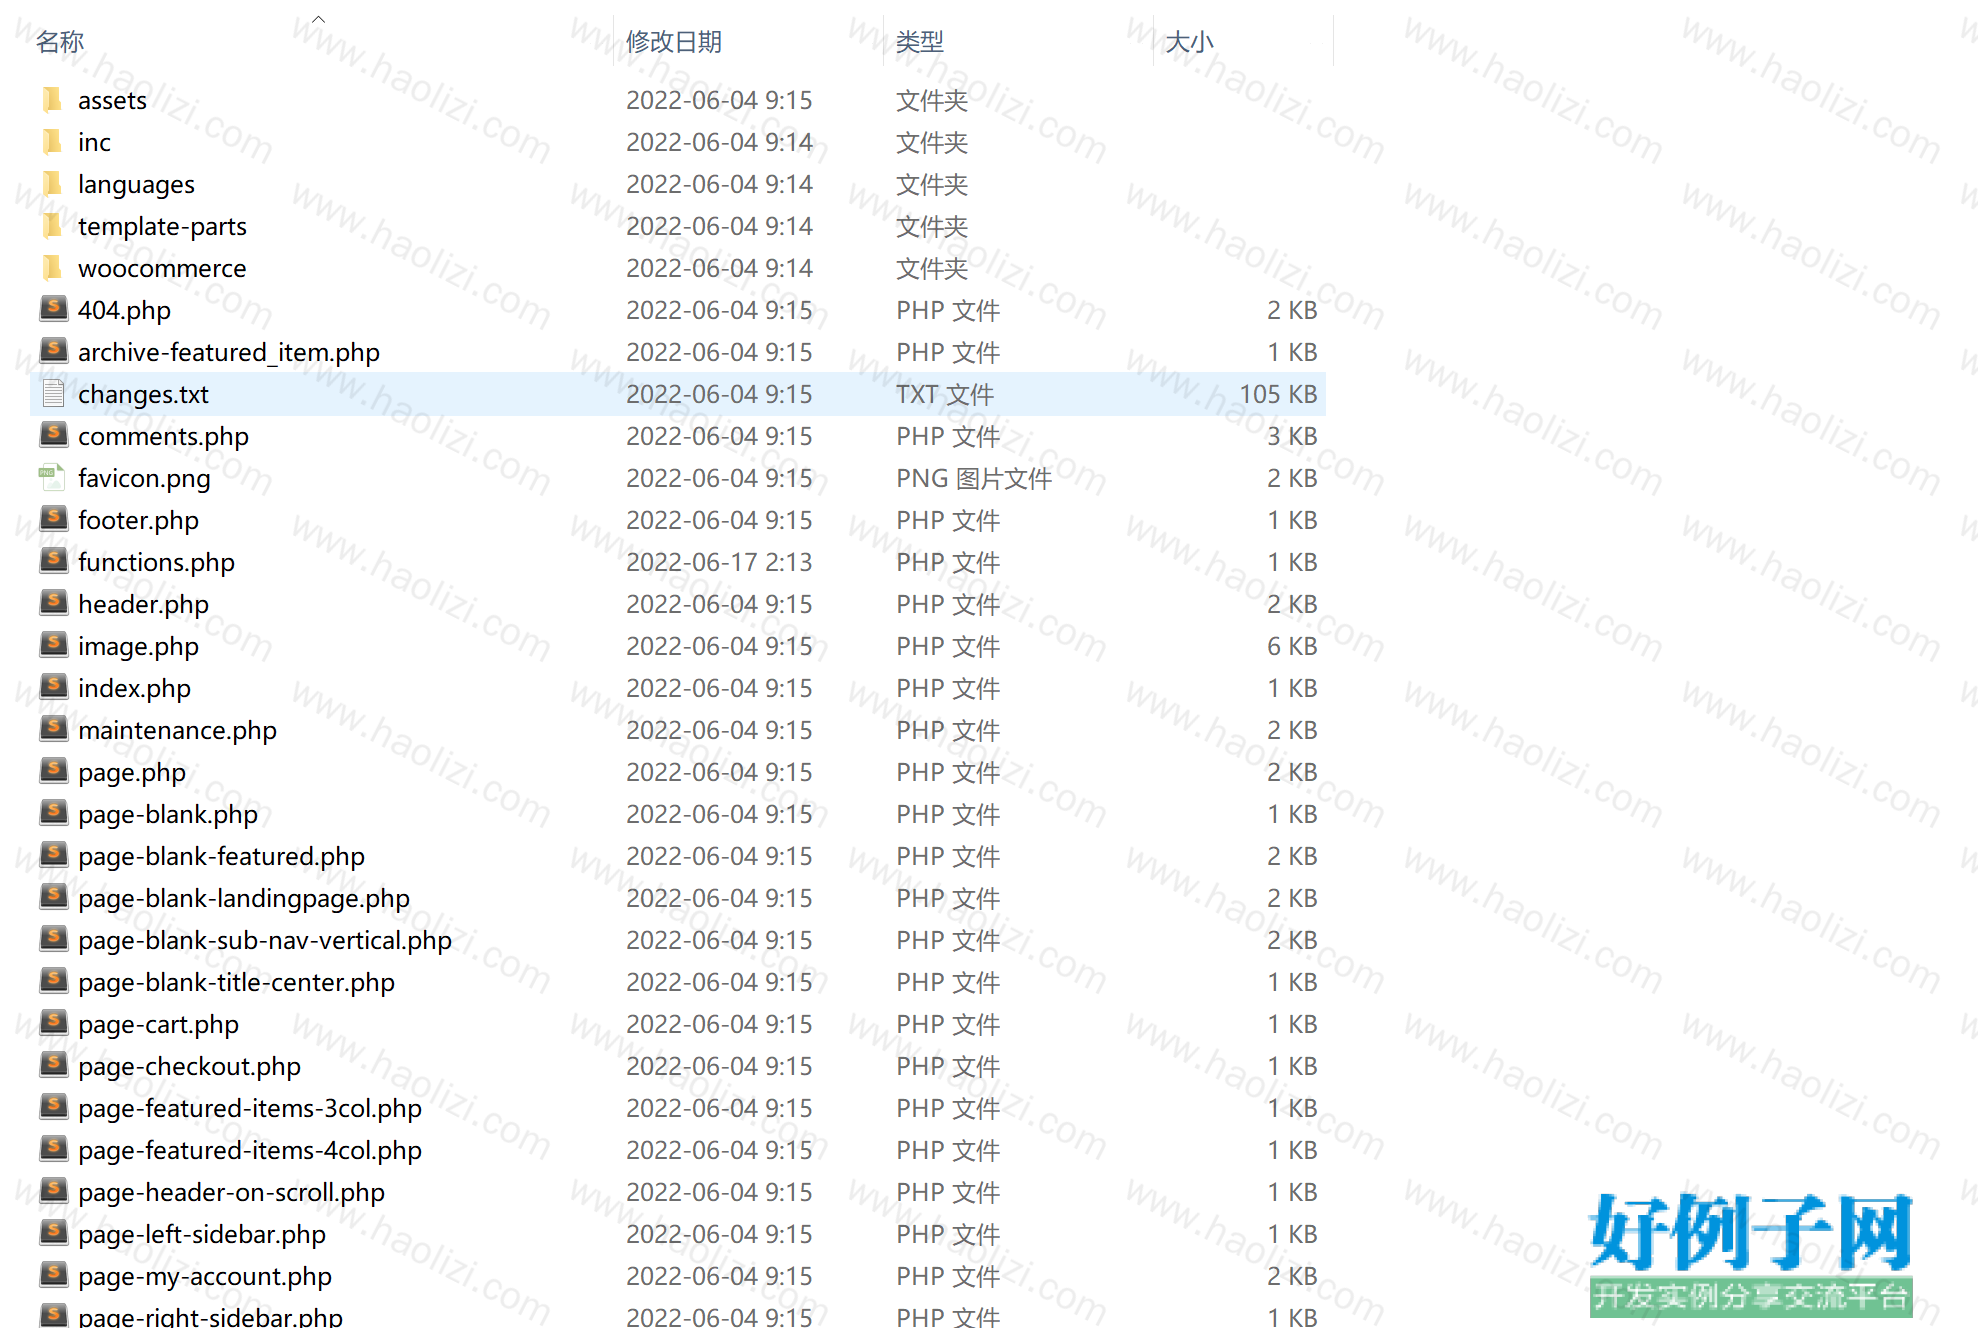Screen dimensions: 1978x1328
Task: Click the page-blank-landingpage.php file icon
Action: tap(53, 897)
